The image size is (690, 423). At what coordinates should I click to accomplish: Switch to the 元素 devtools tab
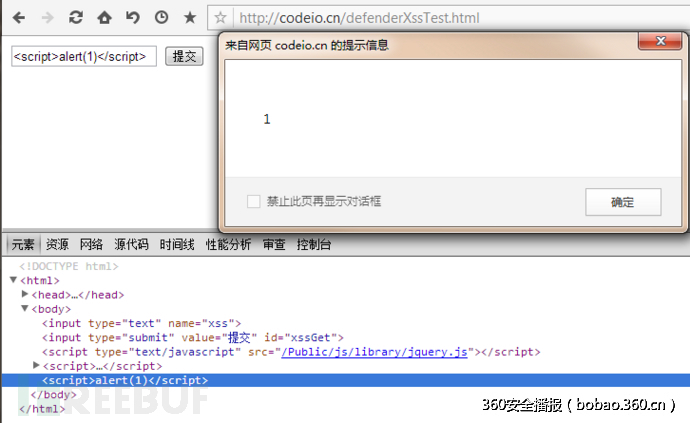click(x=23, y=244)
